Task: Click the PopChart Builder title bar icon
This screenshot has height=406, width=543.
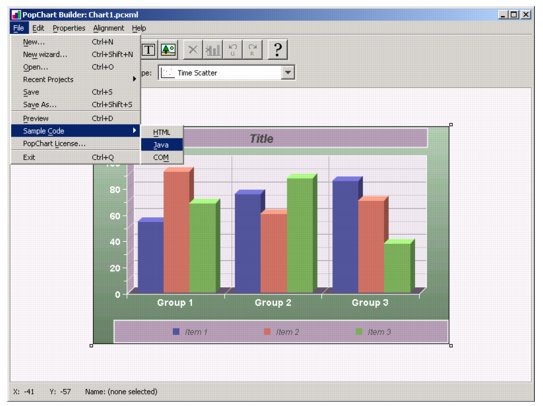Action: [16, 15]
